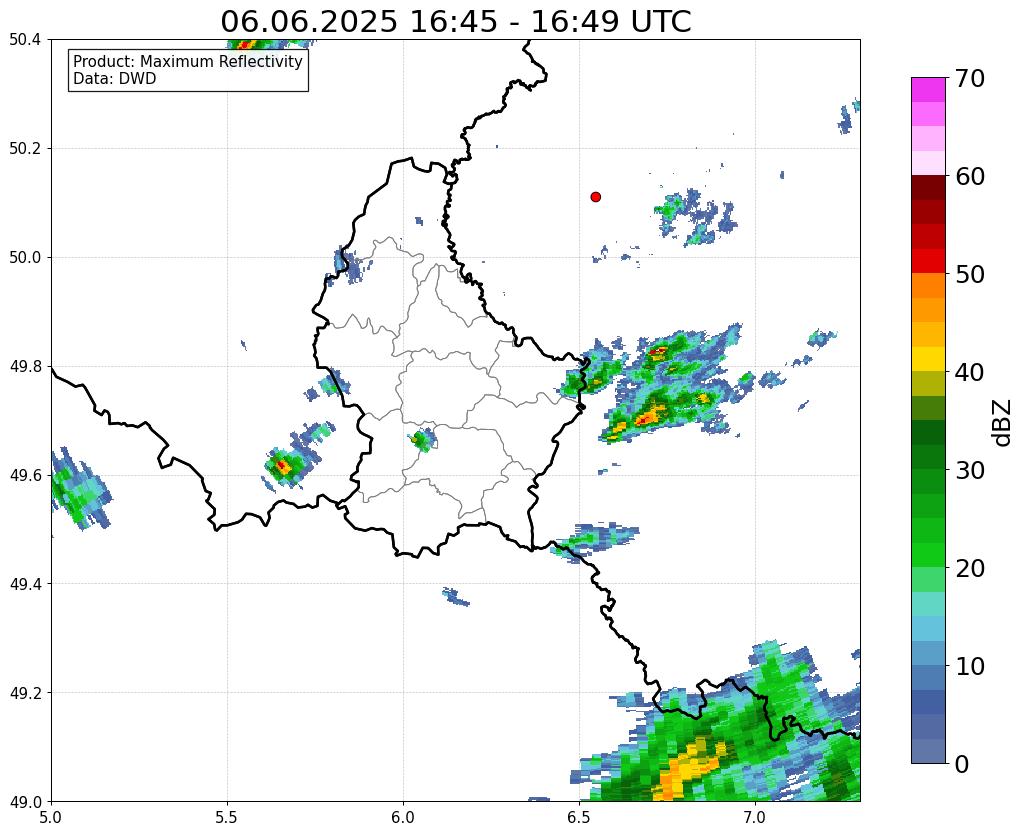Select the yellow colorbar segment near 40

(928, 359)
